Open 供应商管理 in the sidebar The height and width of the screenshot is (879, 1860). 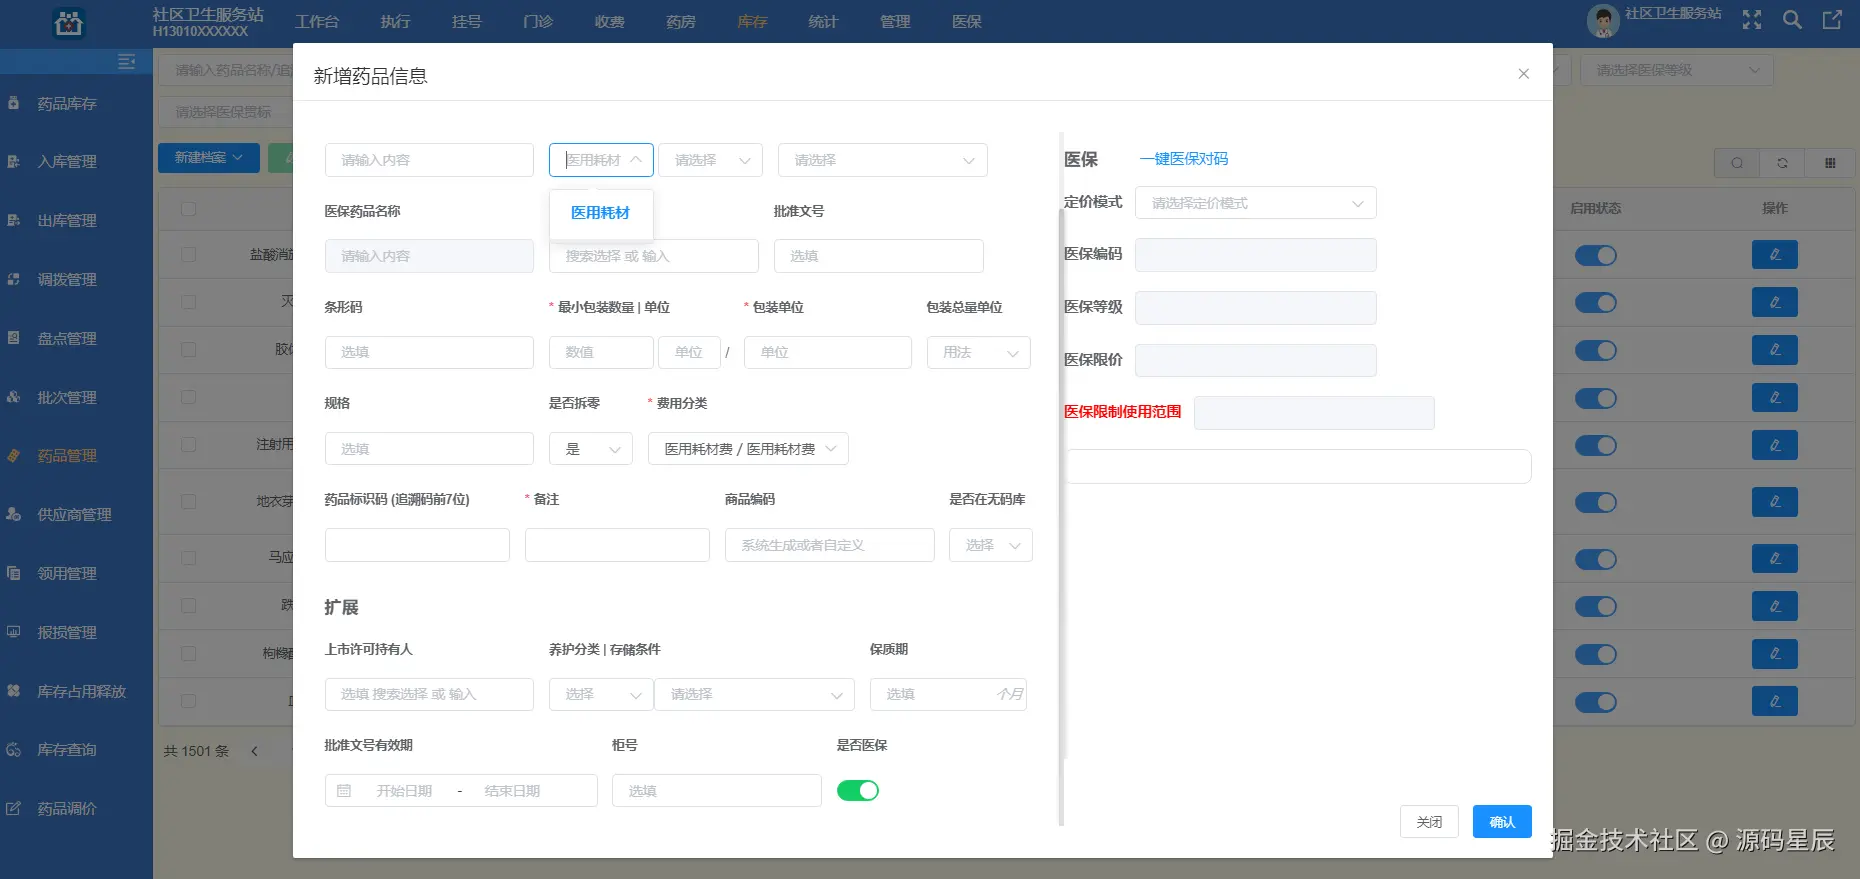point(76,515)
